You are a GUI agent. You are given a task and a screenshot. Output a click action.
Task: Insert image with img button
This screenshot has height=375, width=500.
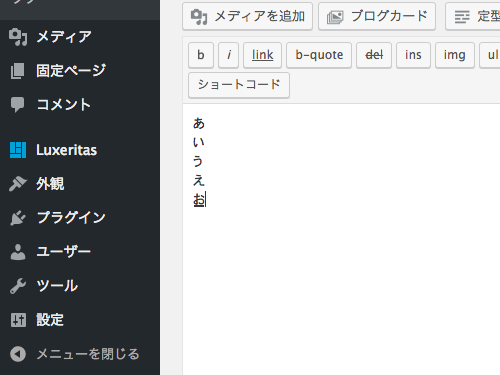pos(455,55)
